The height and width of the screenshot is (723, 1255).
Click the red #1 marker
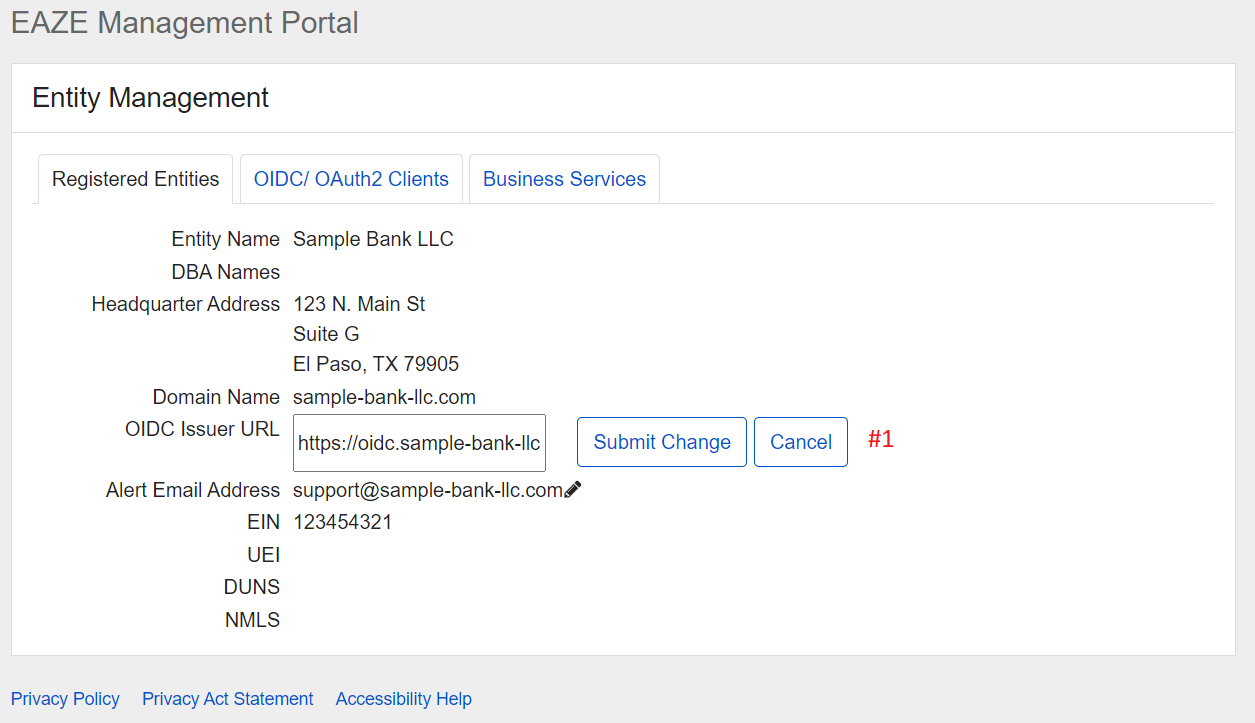click(x=880, y=440)
